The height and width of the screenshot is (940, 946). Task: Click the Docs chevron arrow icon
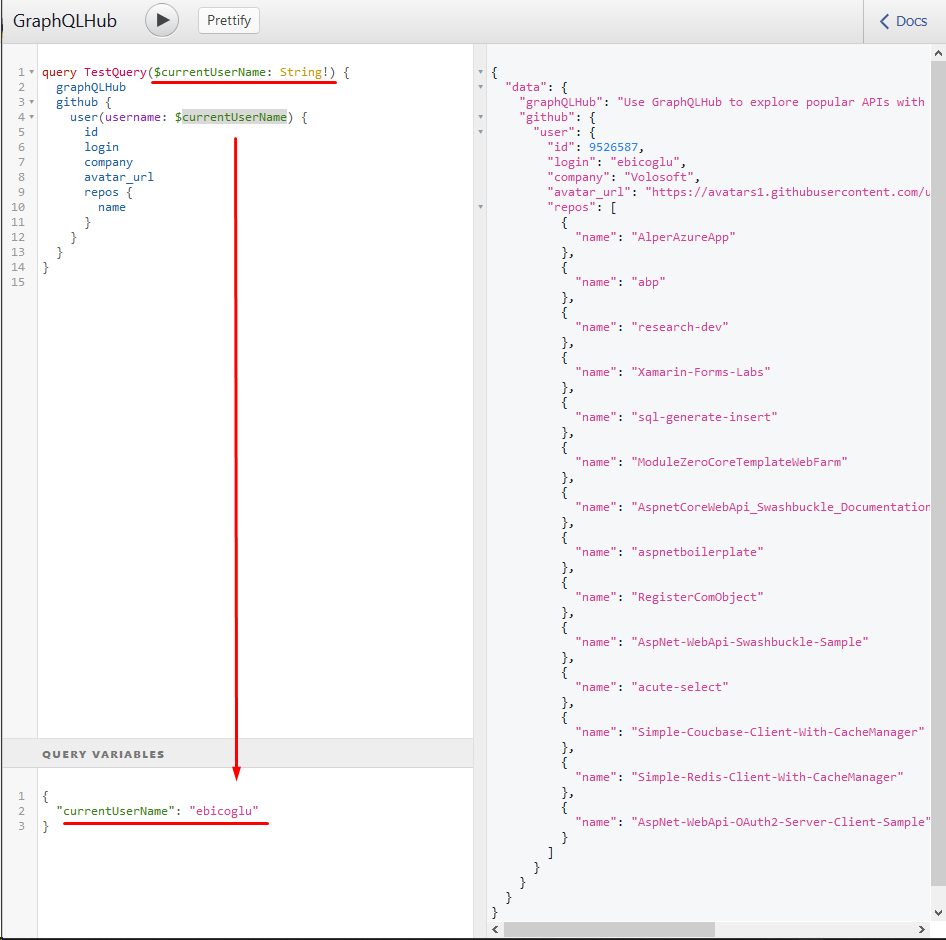click(x=884, y=21)
